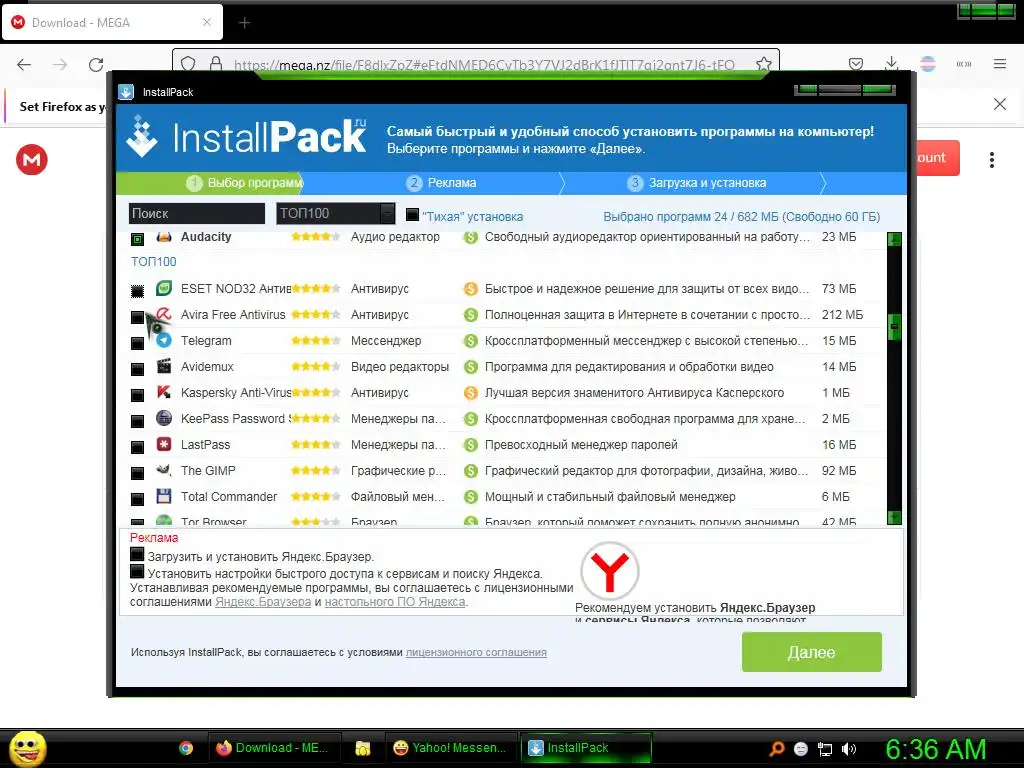Image resolution: width=1024 pixels, height=768 pixels.
Task: Click the green license icon in Telegram row
Action: 470,340
